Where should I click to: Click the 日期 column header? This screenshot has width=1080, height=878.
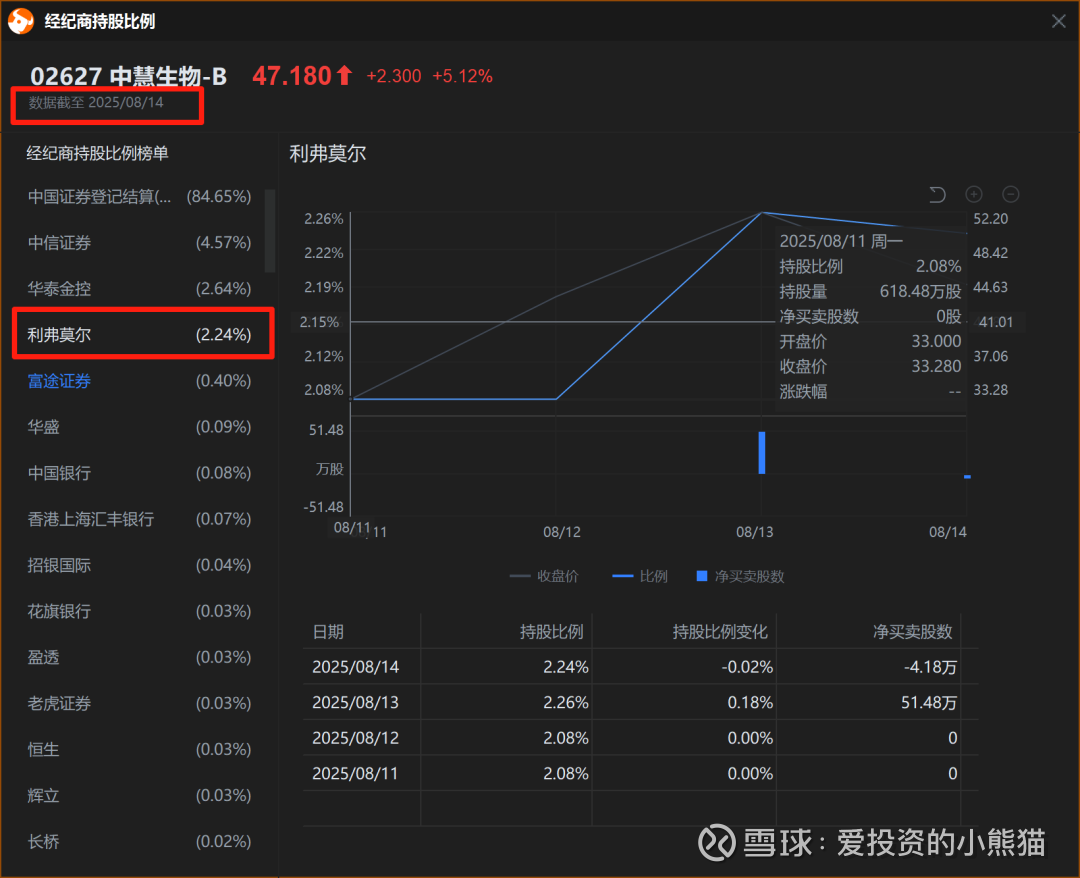(328, 632)
